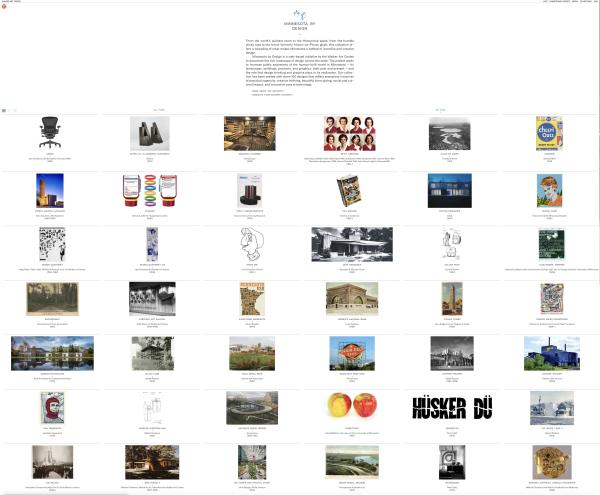Open the black-and-white modern house photo
This screenshot has width=600, height=495.
click(352, 244)
